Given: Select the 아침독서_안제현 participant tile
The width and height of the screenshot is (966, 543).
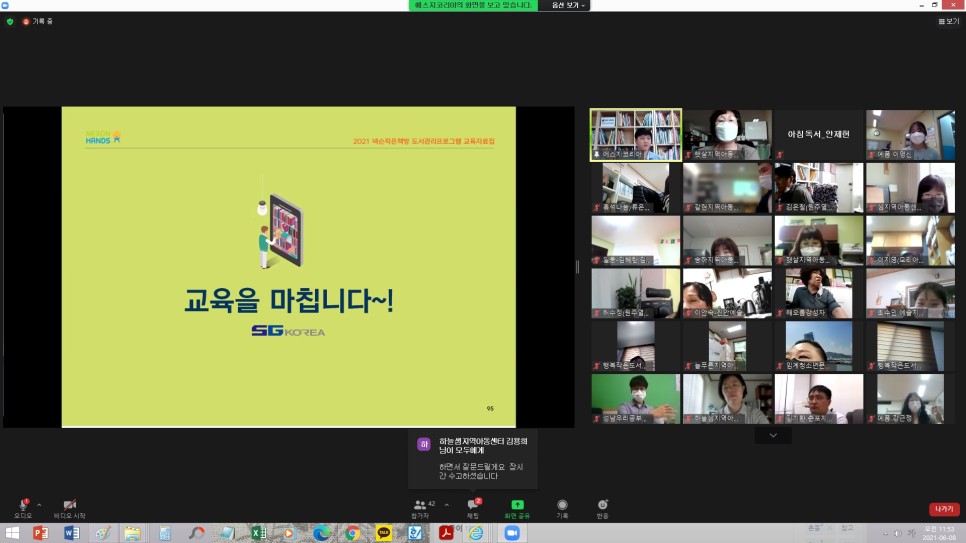Looking at the screenshot, I should 819,135.
